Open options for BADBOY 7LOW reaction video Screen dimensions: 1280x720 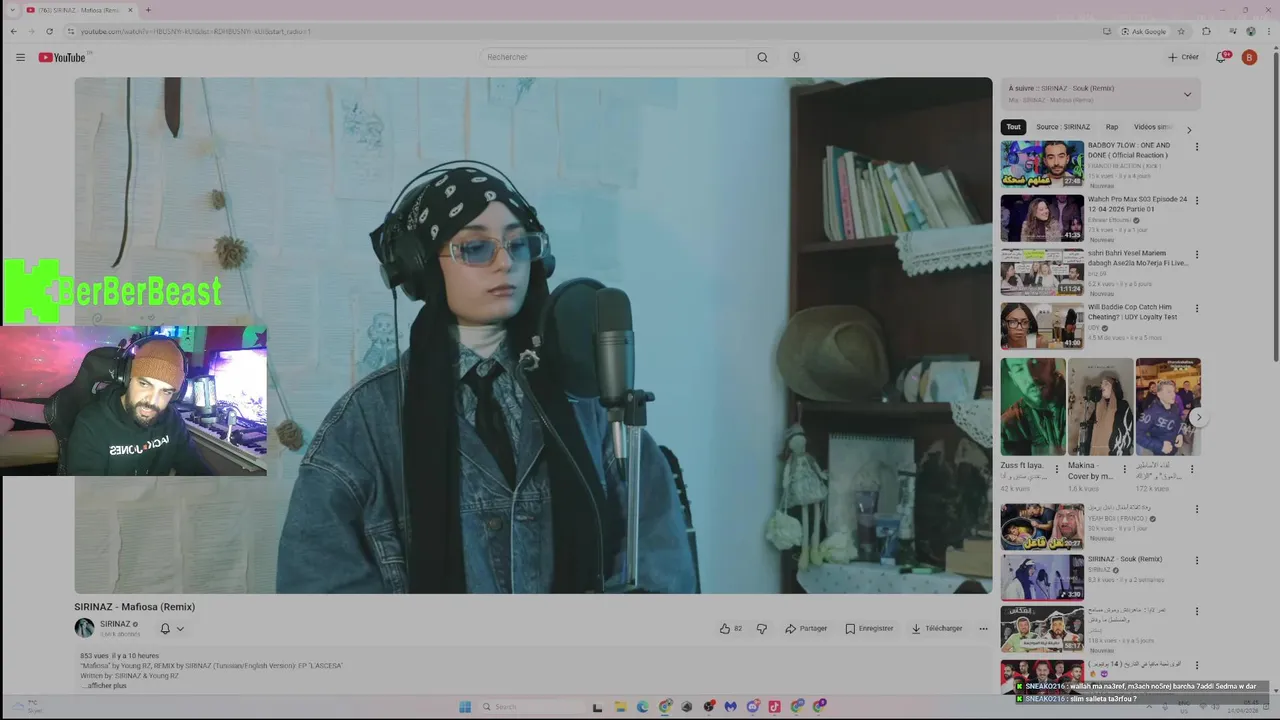coord(1196,147)
